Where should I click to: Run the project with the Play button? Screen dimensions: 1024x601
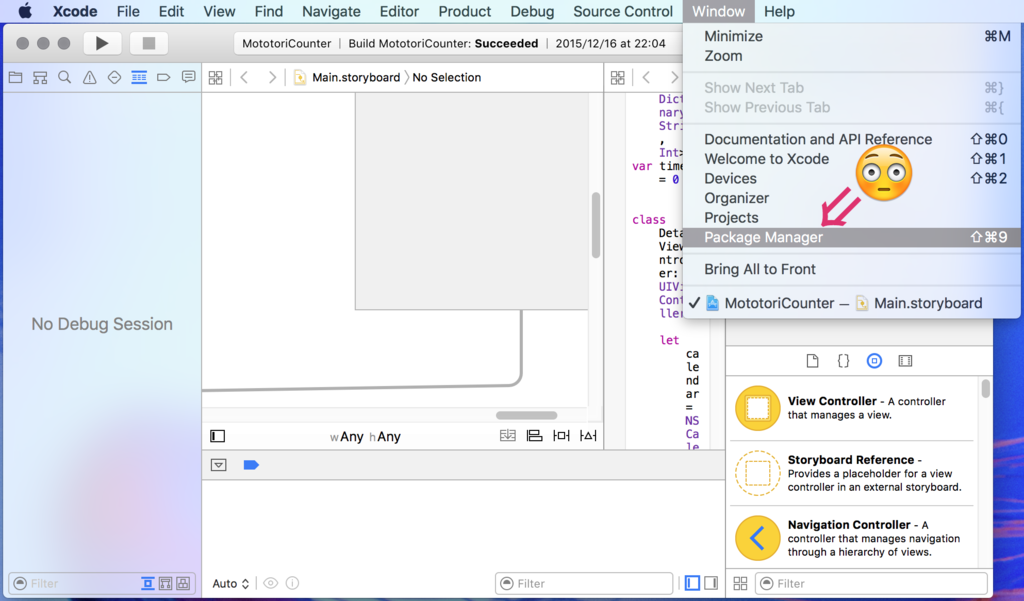point(101,43)
